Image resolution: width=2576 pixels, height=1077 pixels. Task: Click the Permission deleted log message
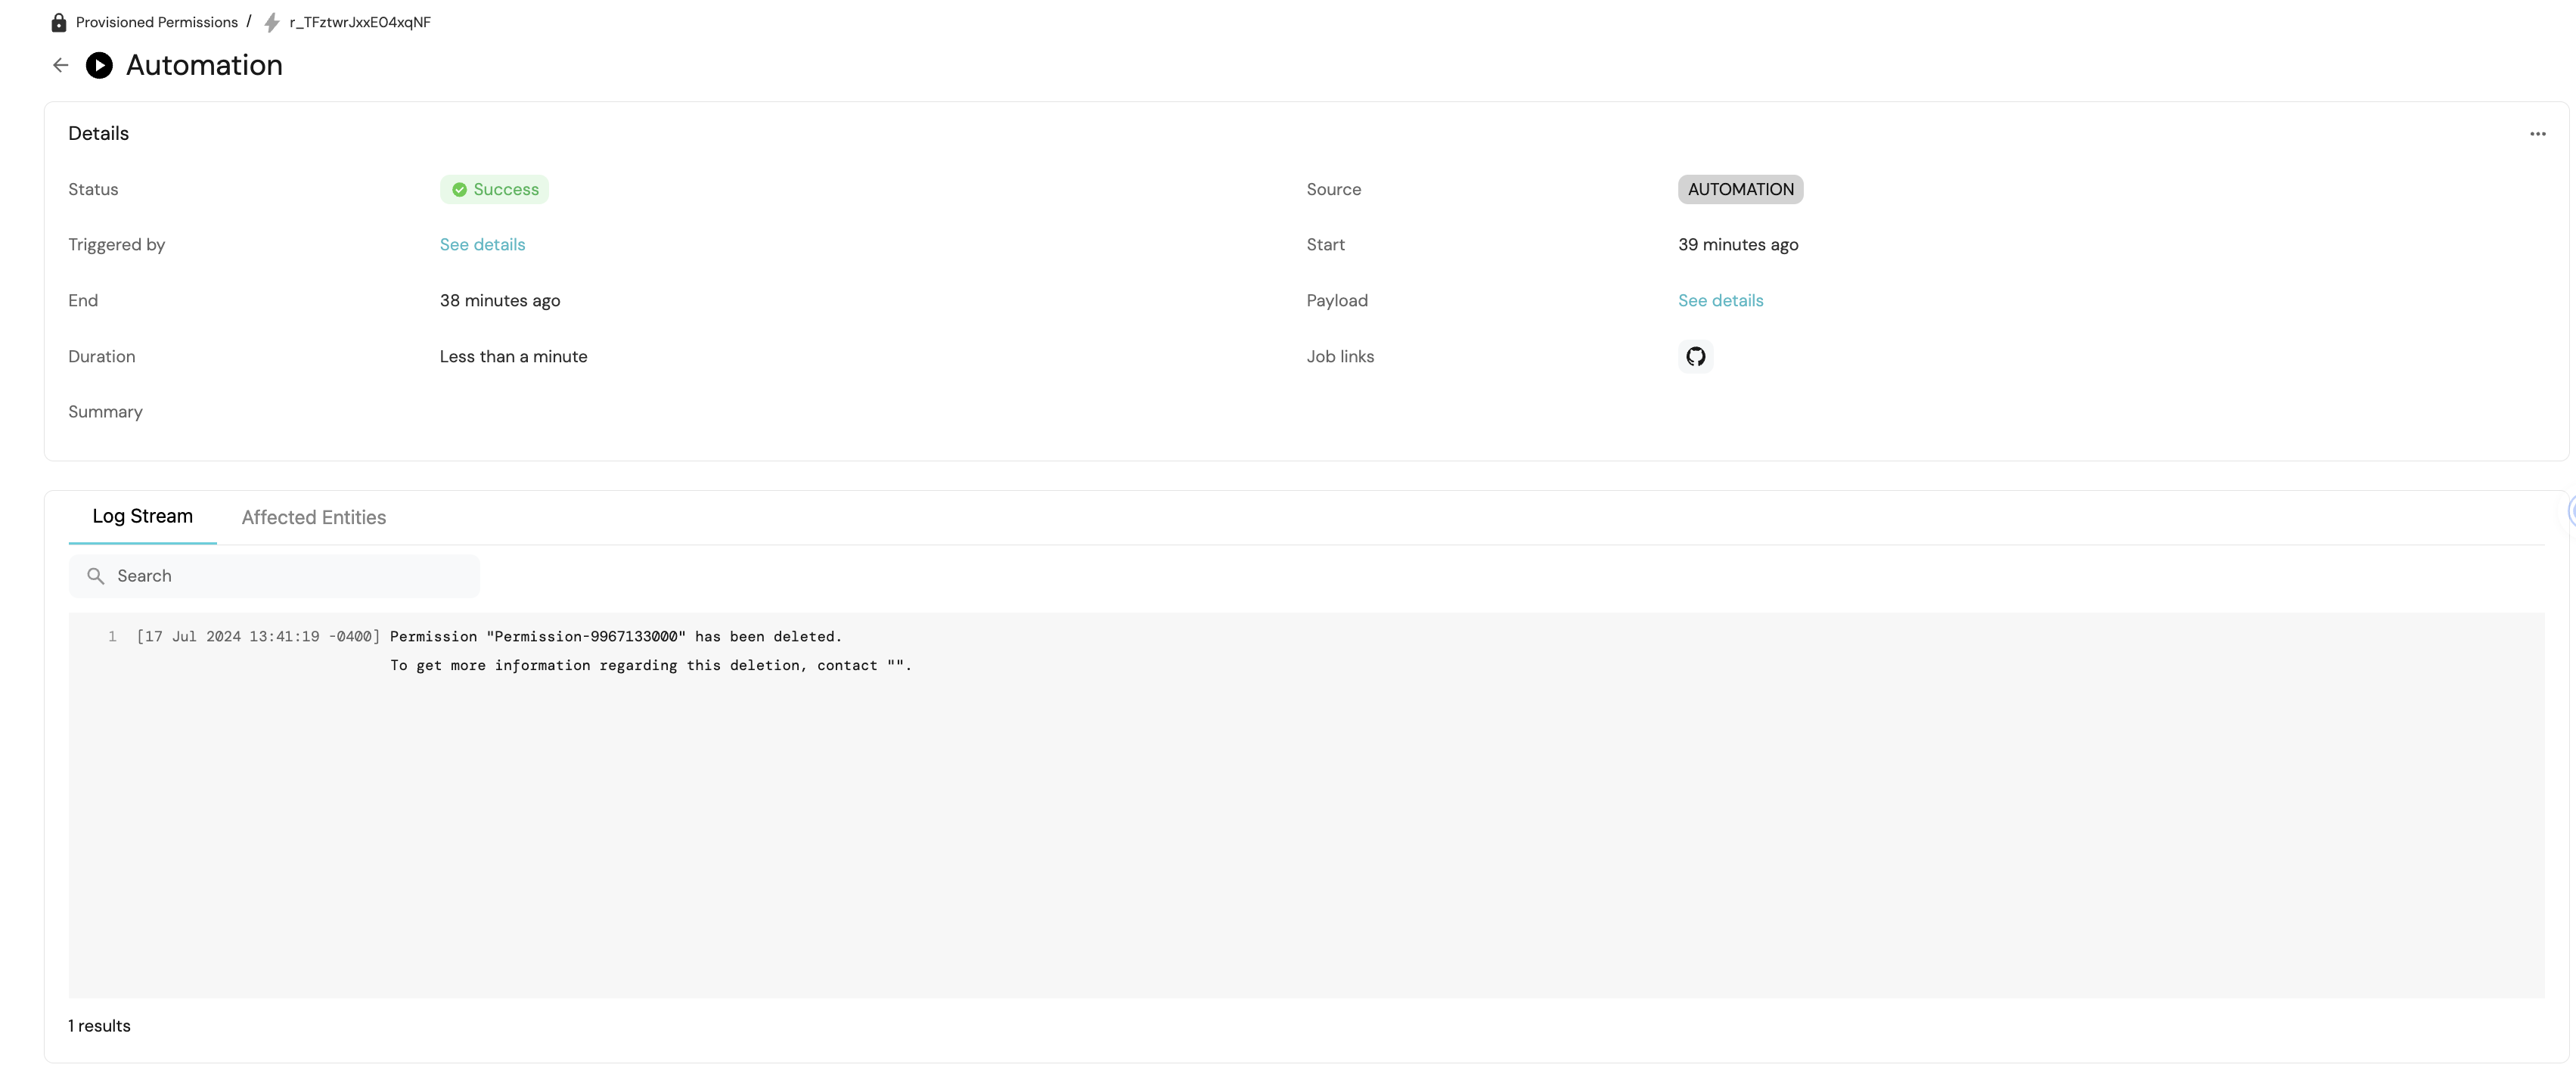coord(615,636)
